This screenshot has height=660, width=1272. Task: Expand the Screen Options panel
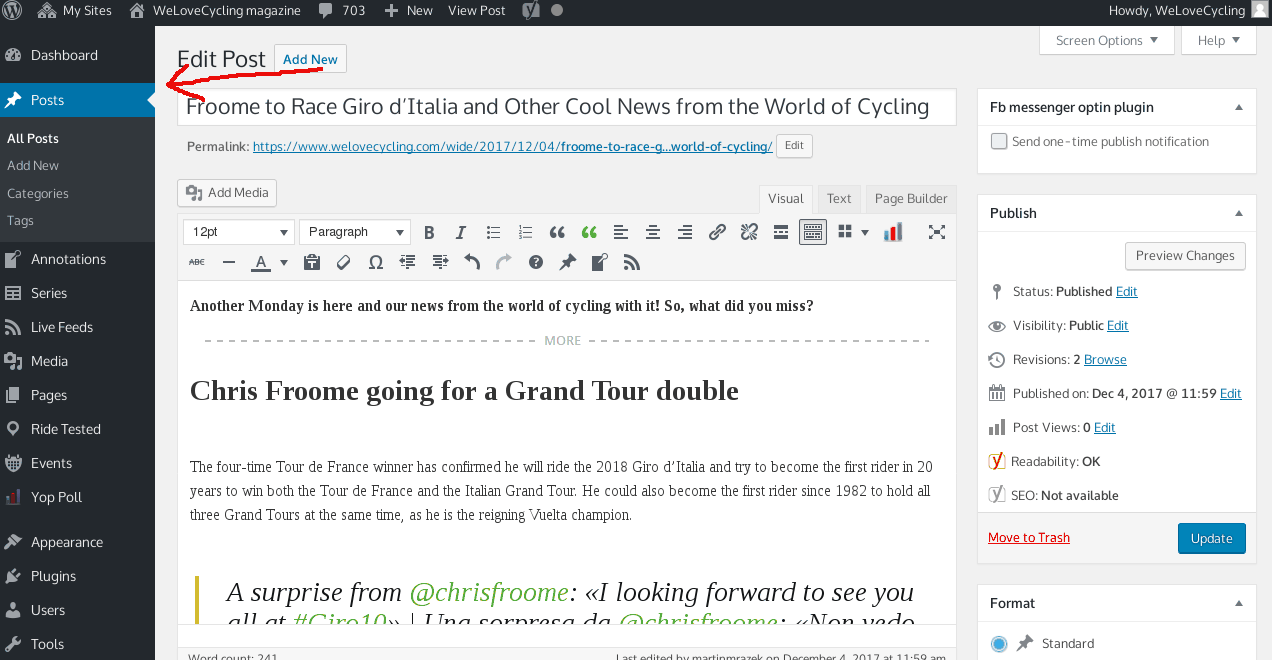1107,41
